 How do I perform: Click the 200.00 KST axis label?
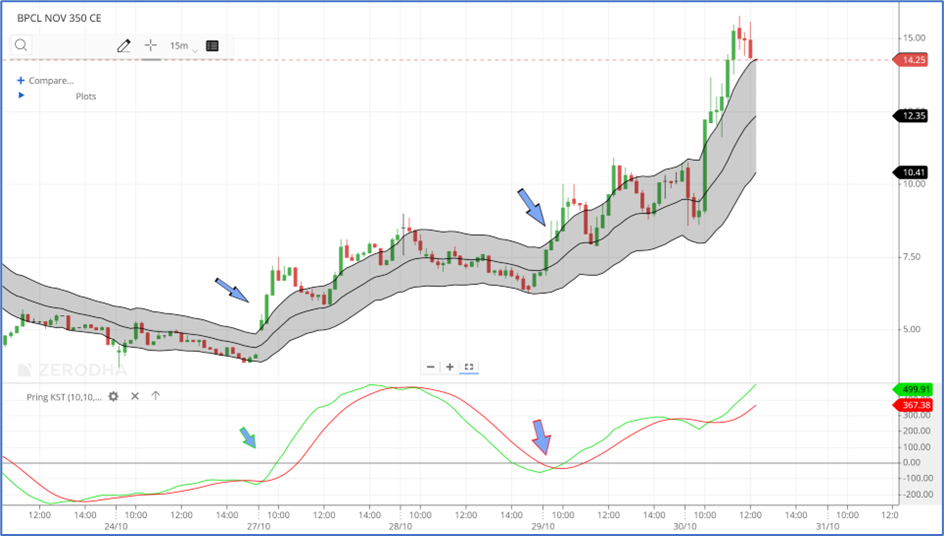point(916,431)
